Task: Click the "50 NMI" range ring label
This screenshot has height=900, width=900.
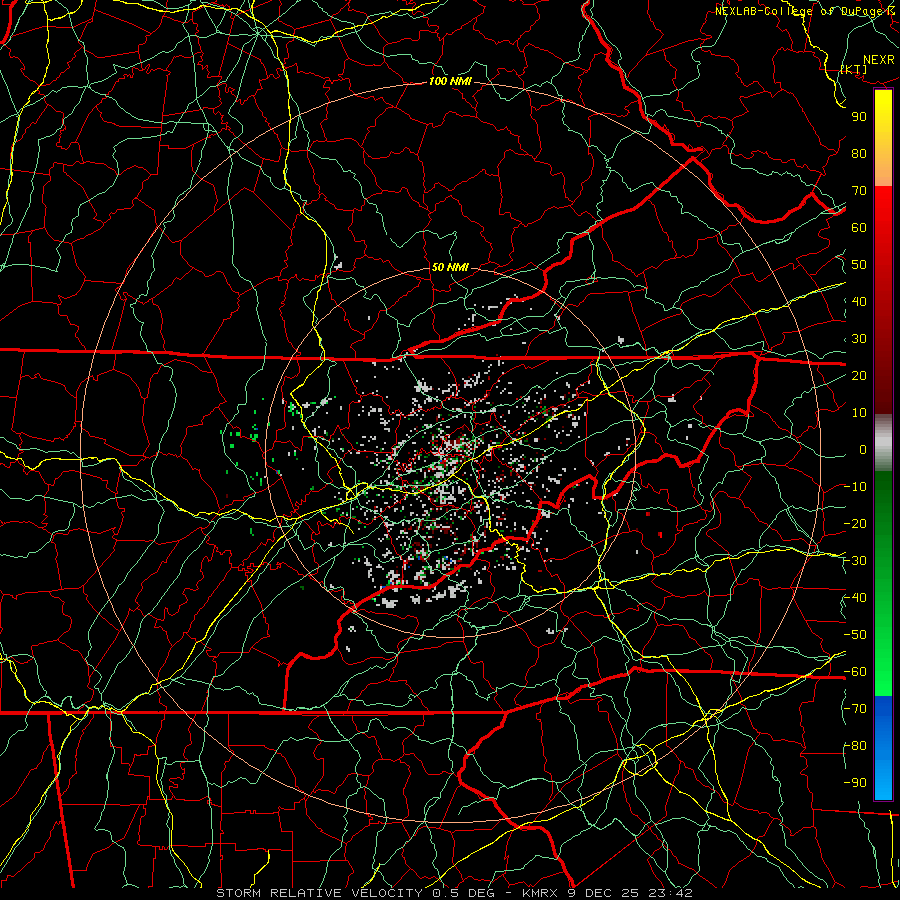Action: pyautogui.click(x=449, y=267)
